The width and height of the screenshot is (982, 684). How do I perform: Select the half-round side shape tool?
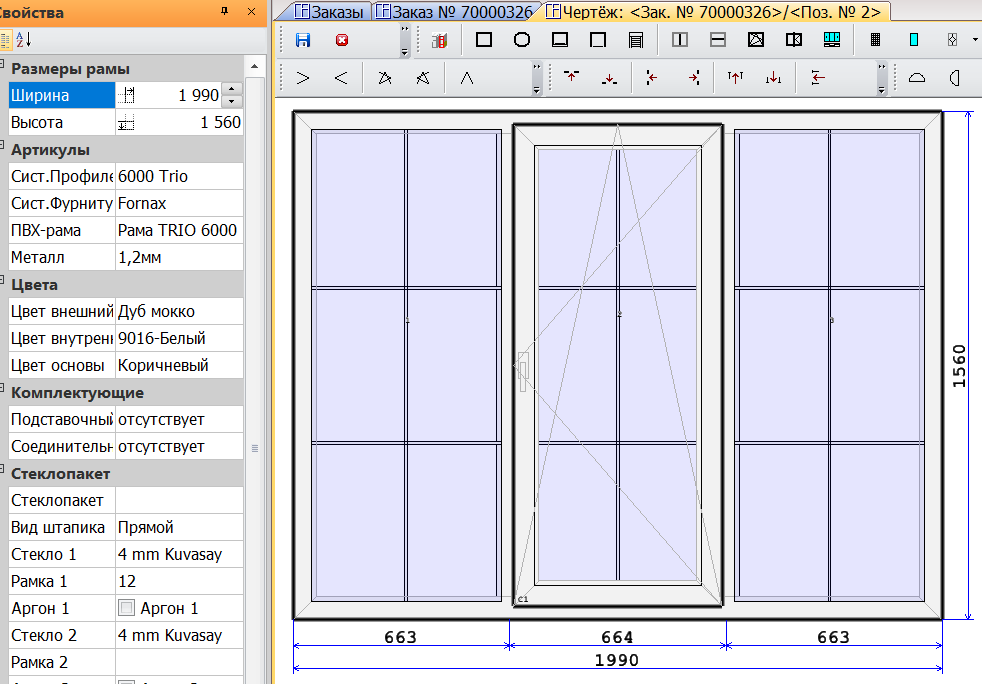point(954,78)
